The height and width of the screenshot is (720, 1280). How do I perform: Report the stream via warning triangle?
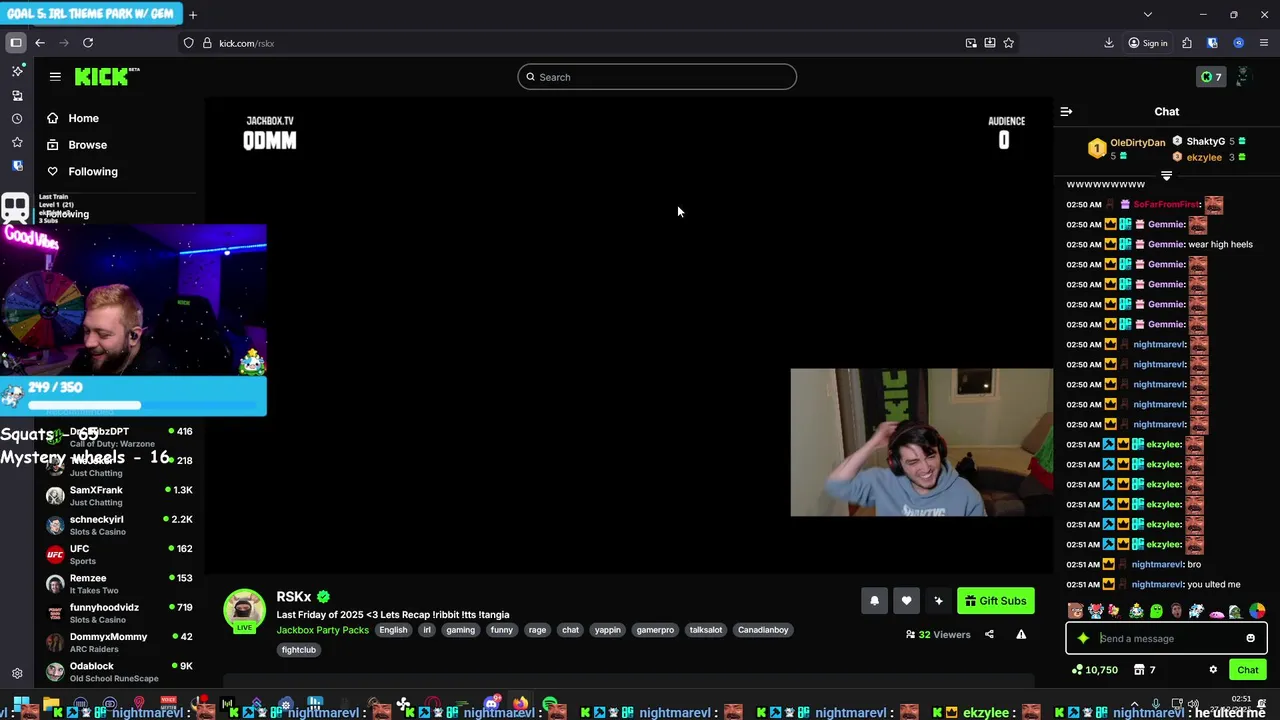1021,634
